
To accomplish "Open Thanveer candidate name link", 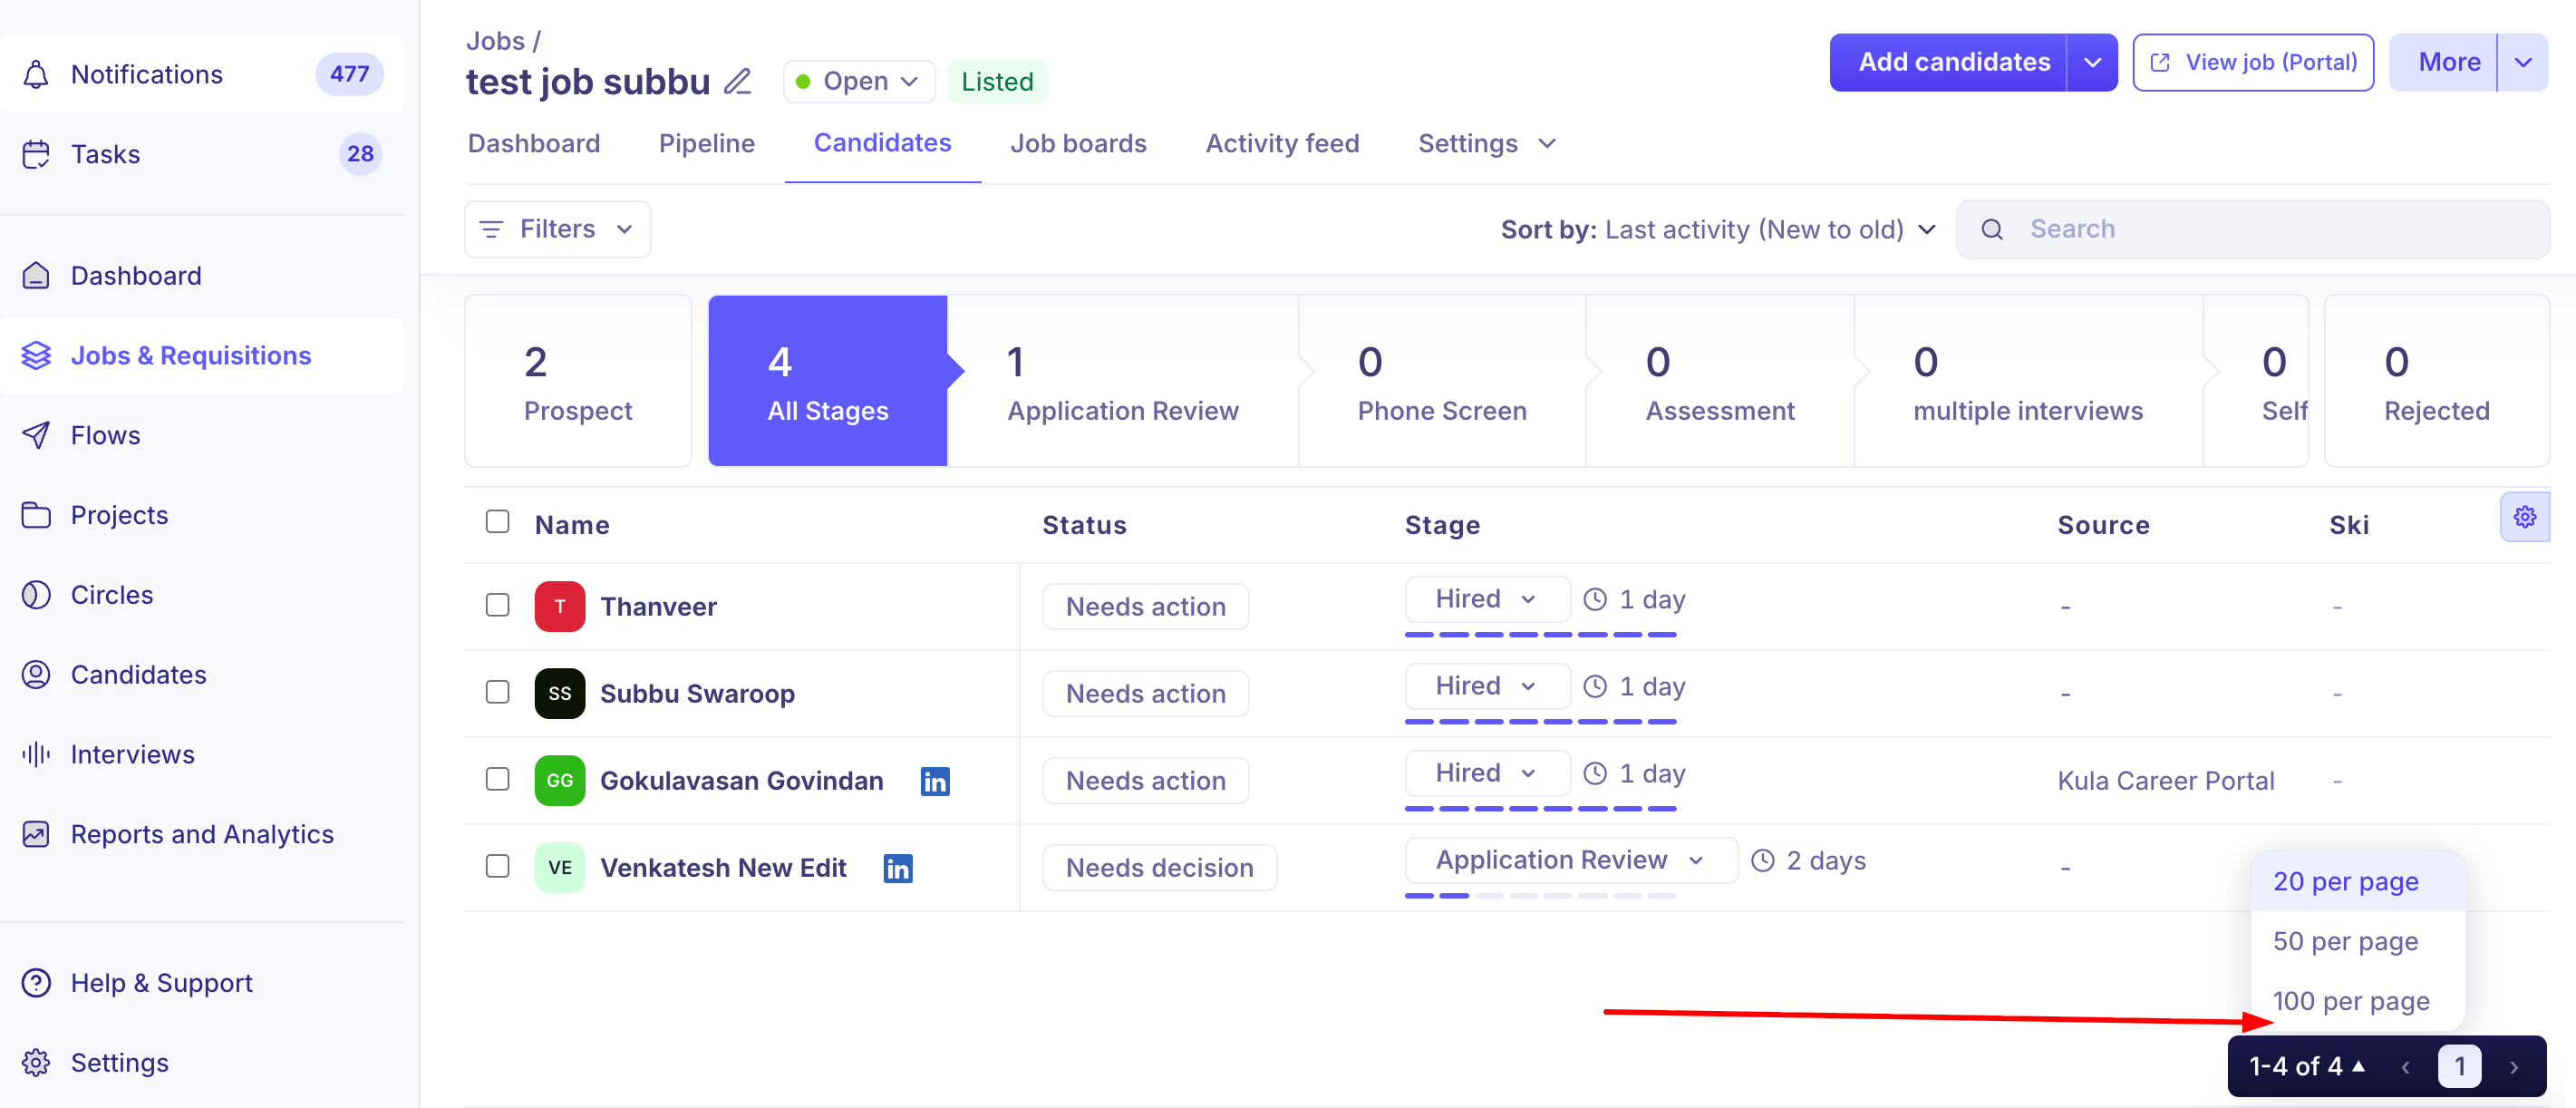I will pyautogui.click(x=658, y=607).
